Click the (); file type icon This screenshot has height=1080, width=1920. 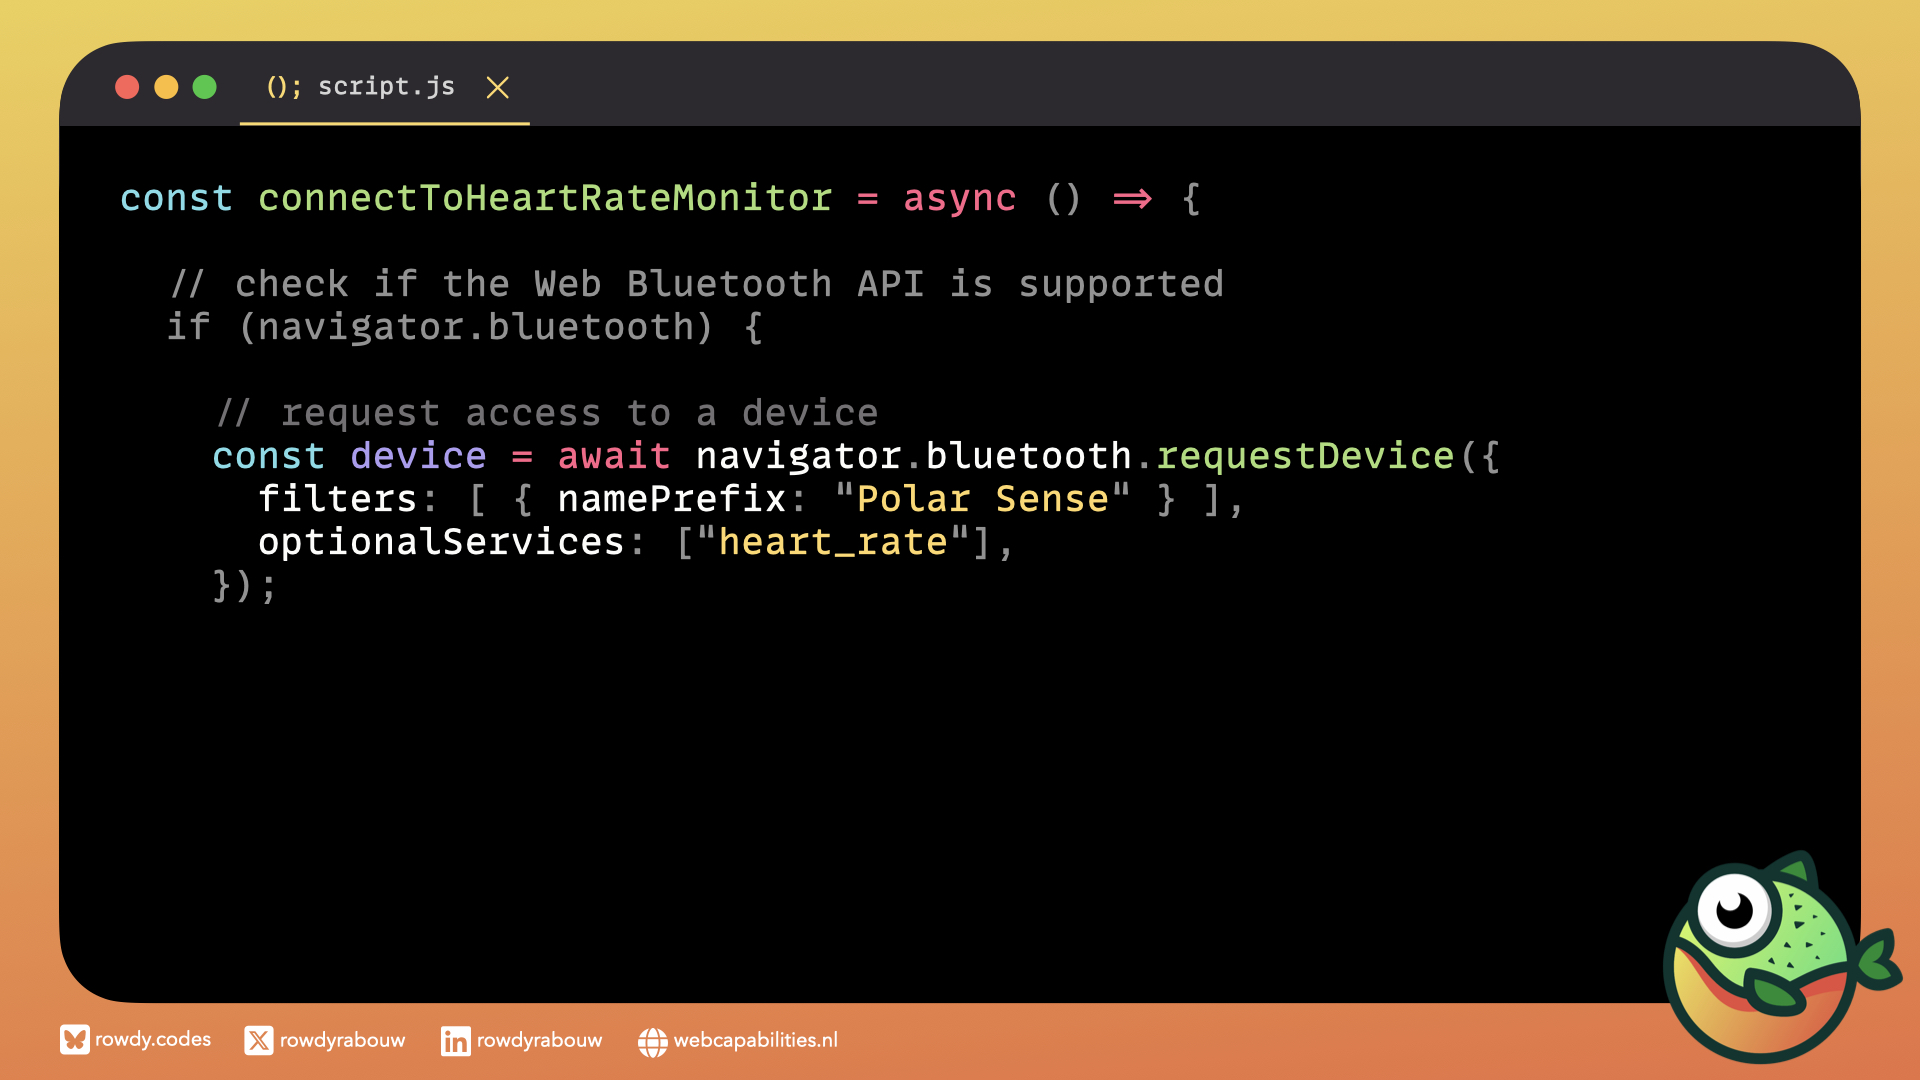(x=283, y=87)
